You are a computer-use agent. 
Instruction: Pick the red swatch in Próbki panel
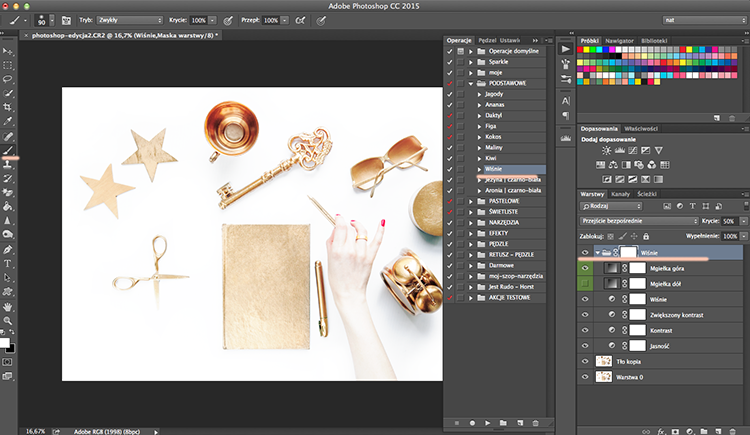click(580, 49)
